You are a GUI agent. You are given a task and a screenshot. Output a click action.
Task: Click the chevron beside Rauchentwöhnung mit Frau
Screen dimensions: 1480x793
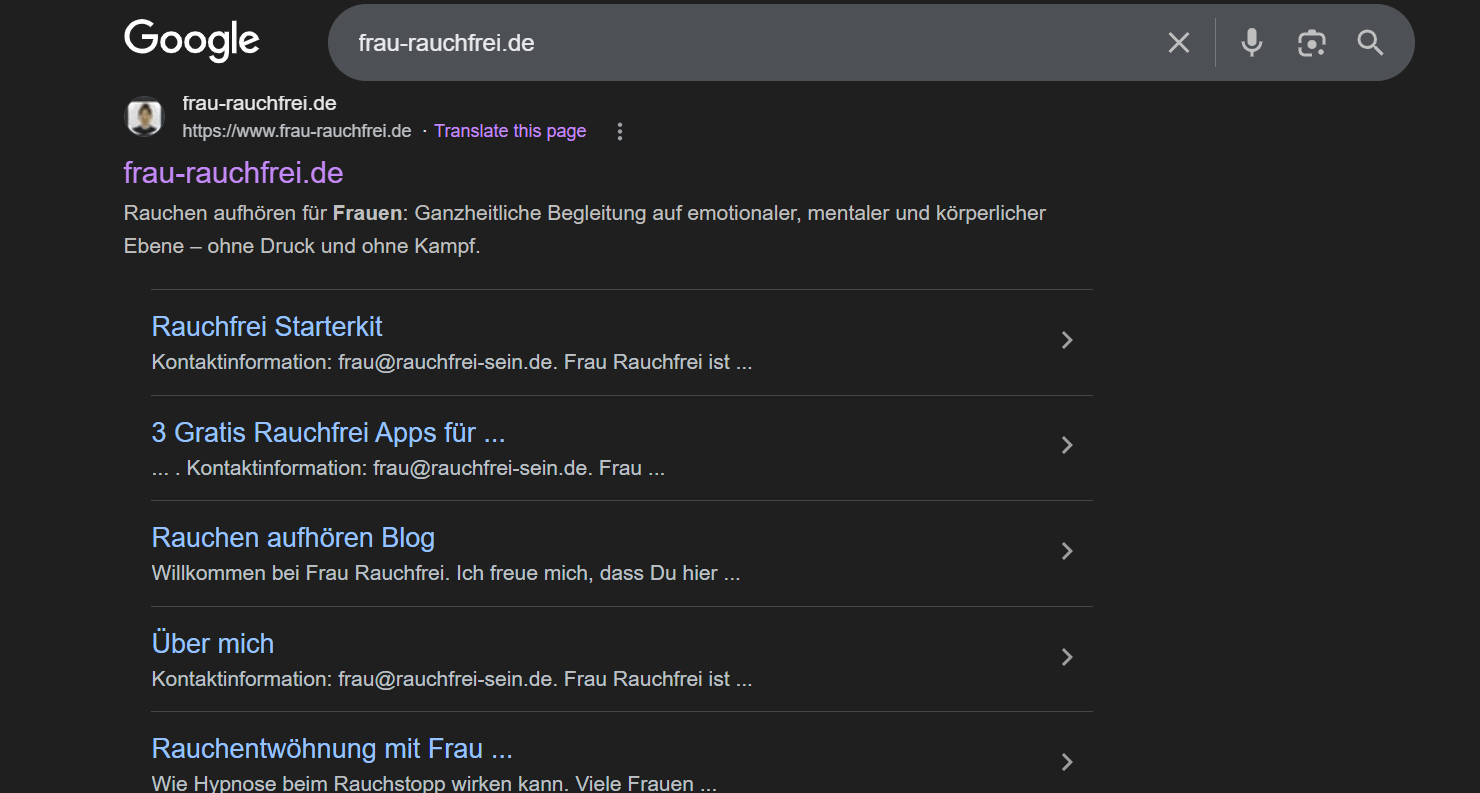coord(1067,762)
